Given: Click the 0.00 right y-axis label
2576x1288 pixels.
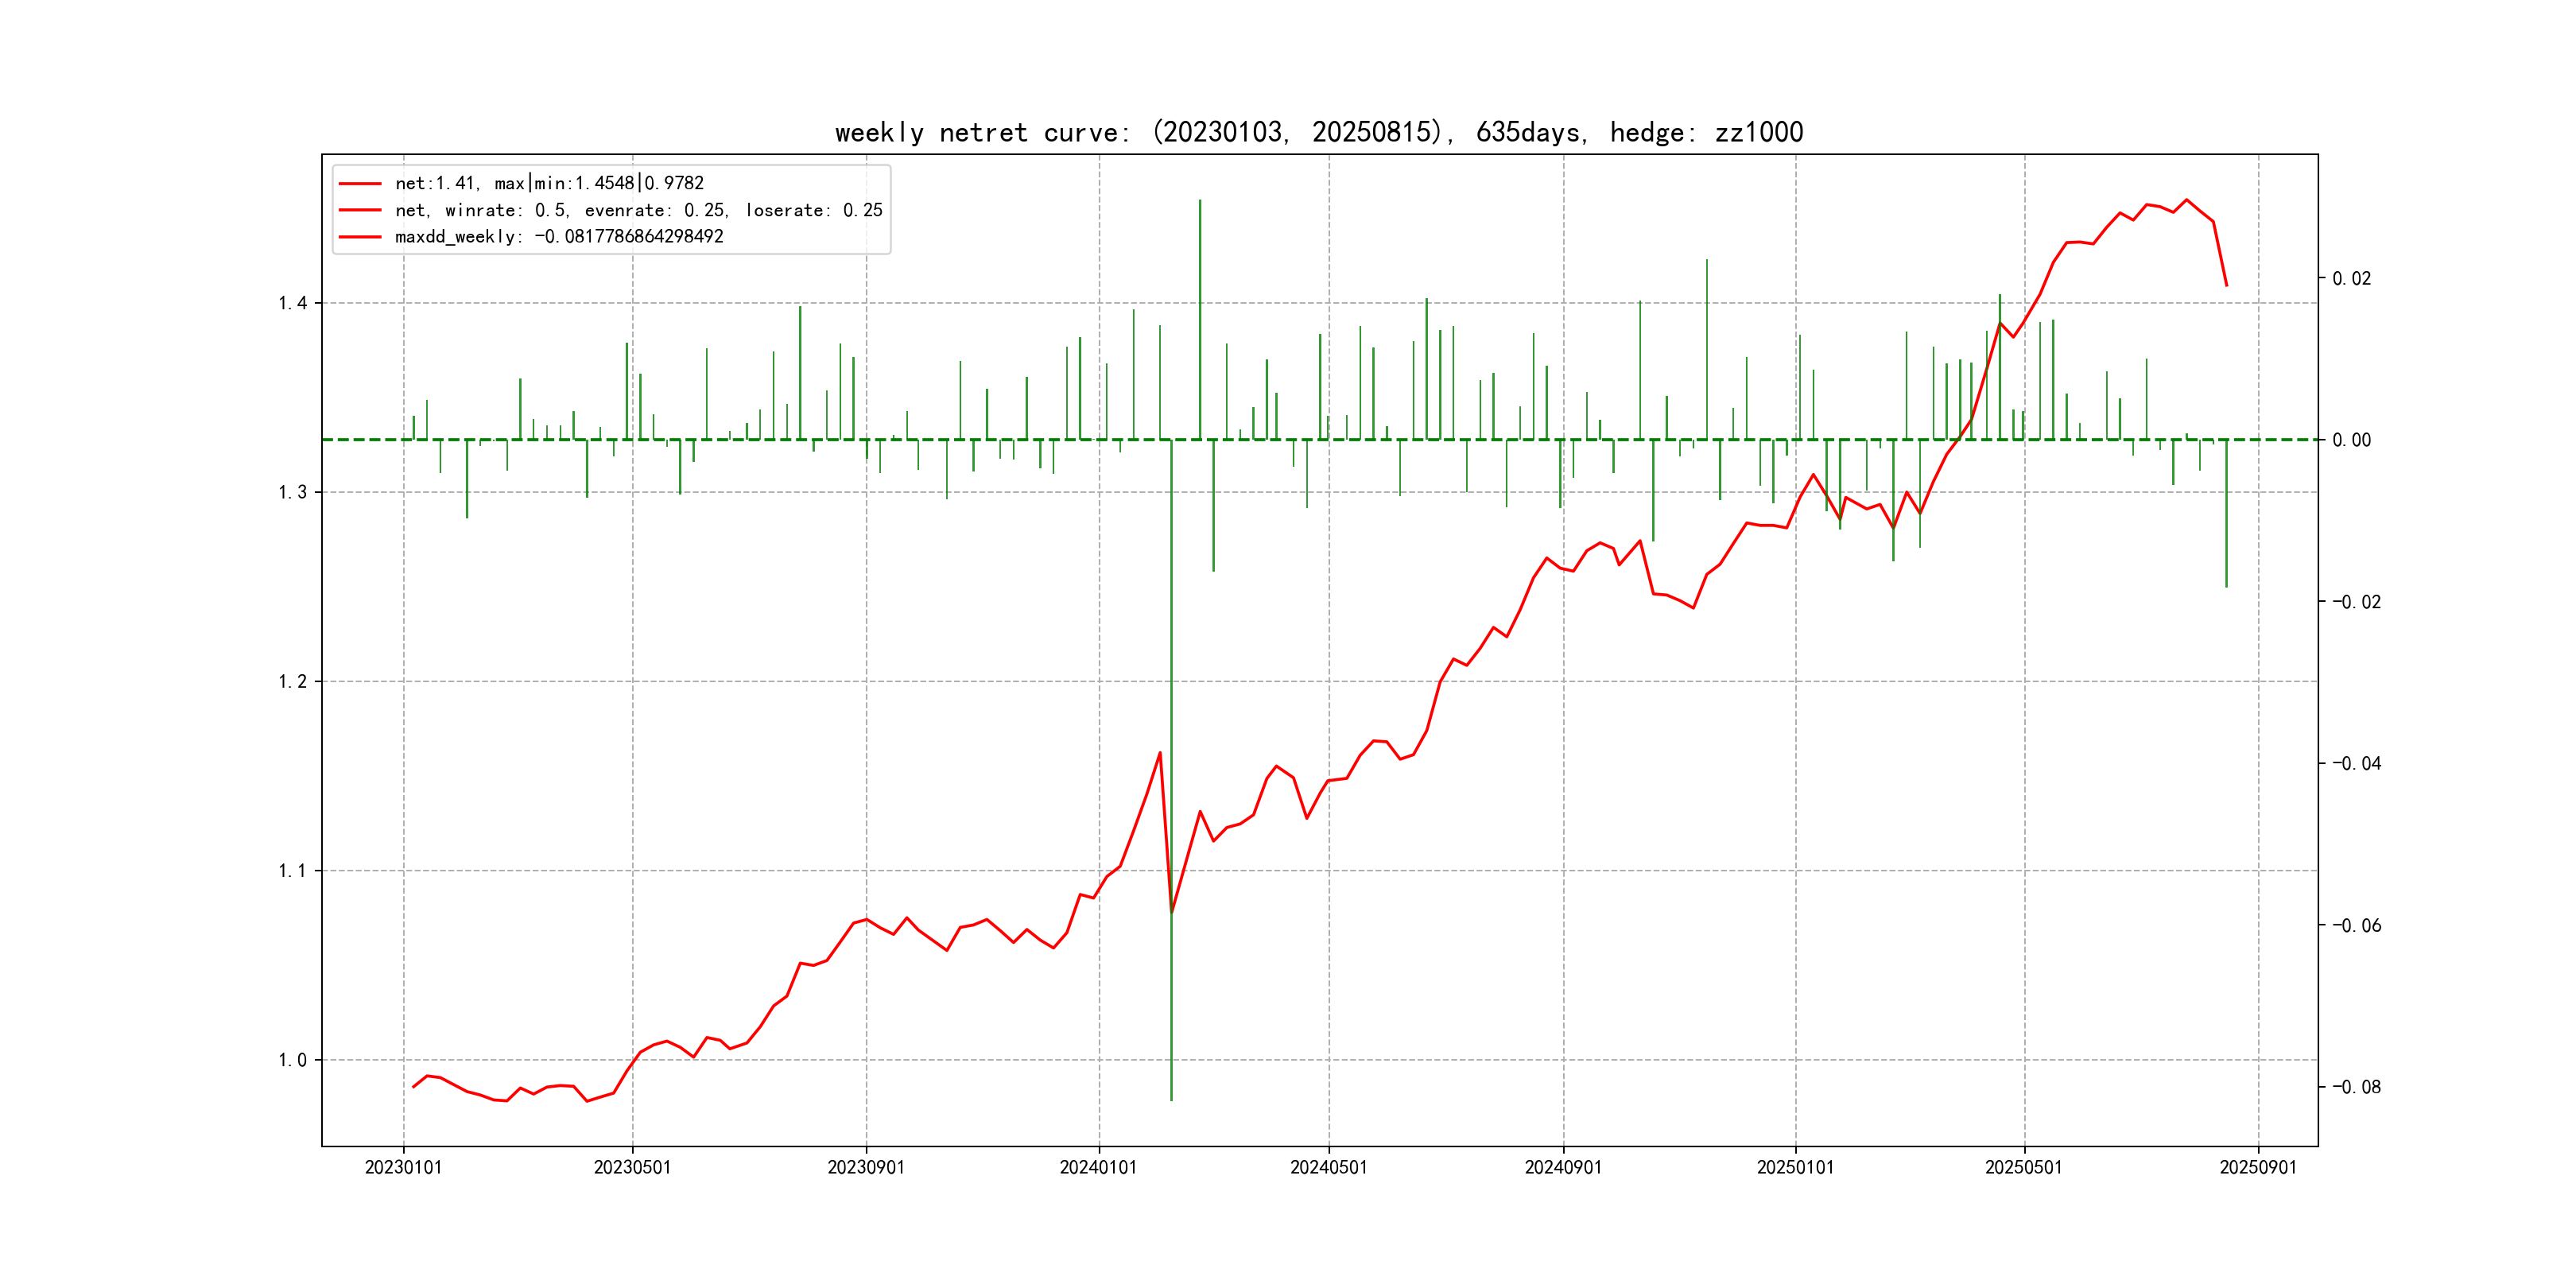Looking at the screenshot, I should (2351, 440).
